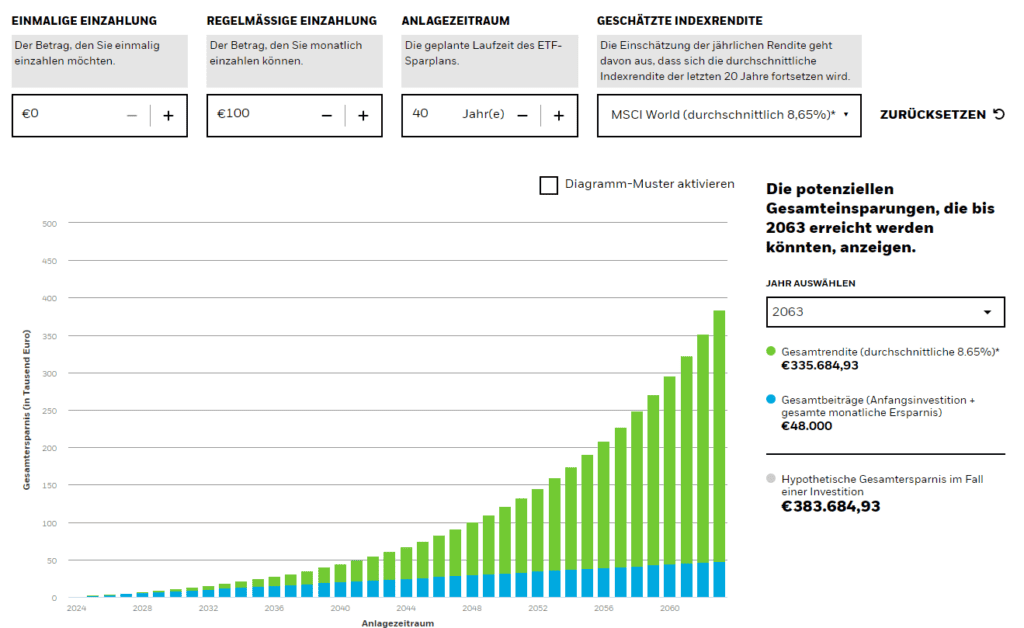Click gray Hypothetische Gesamtersparnis legend dot
Image resolution: width=1024 pixels, height=628 pixels.
pyautogui.click(x=771, y=480)
